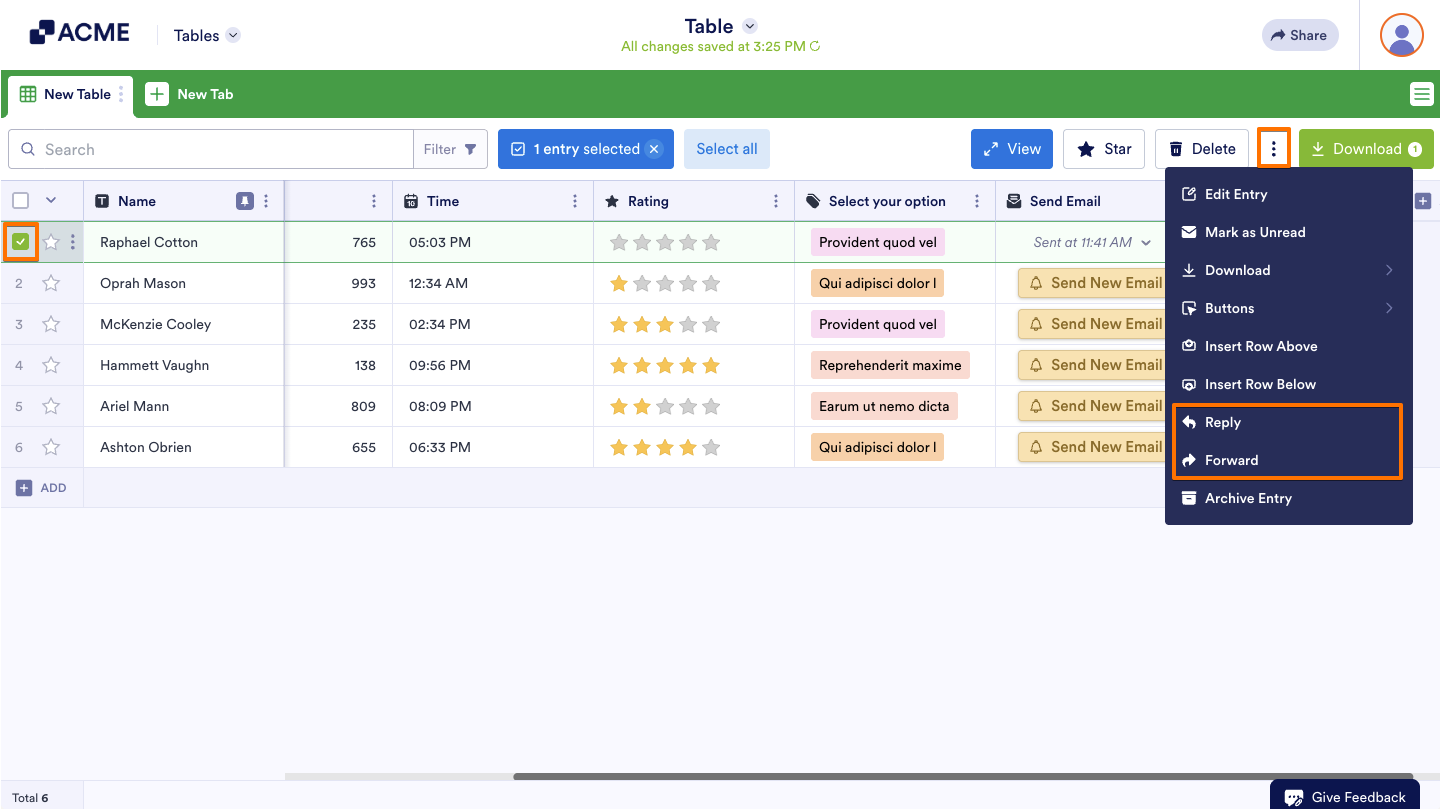The width and height of the screenshot is (1440, 809).
Task: Select Mark as Unread
Action: 1289,232
